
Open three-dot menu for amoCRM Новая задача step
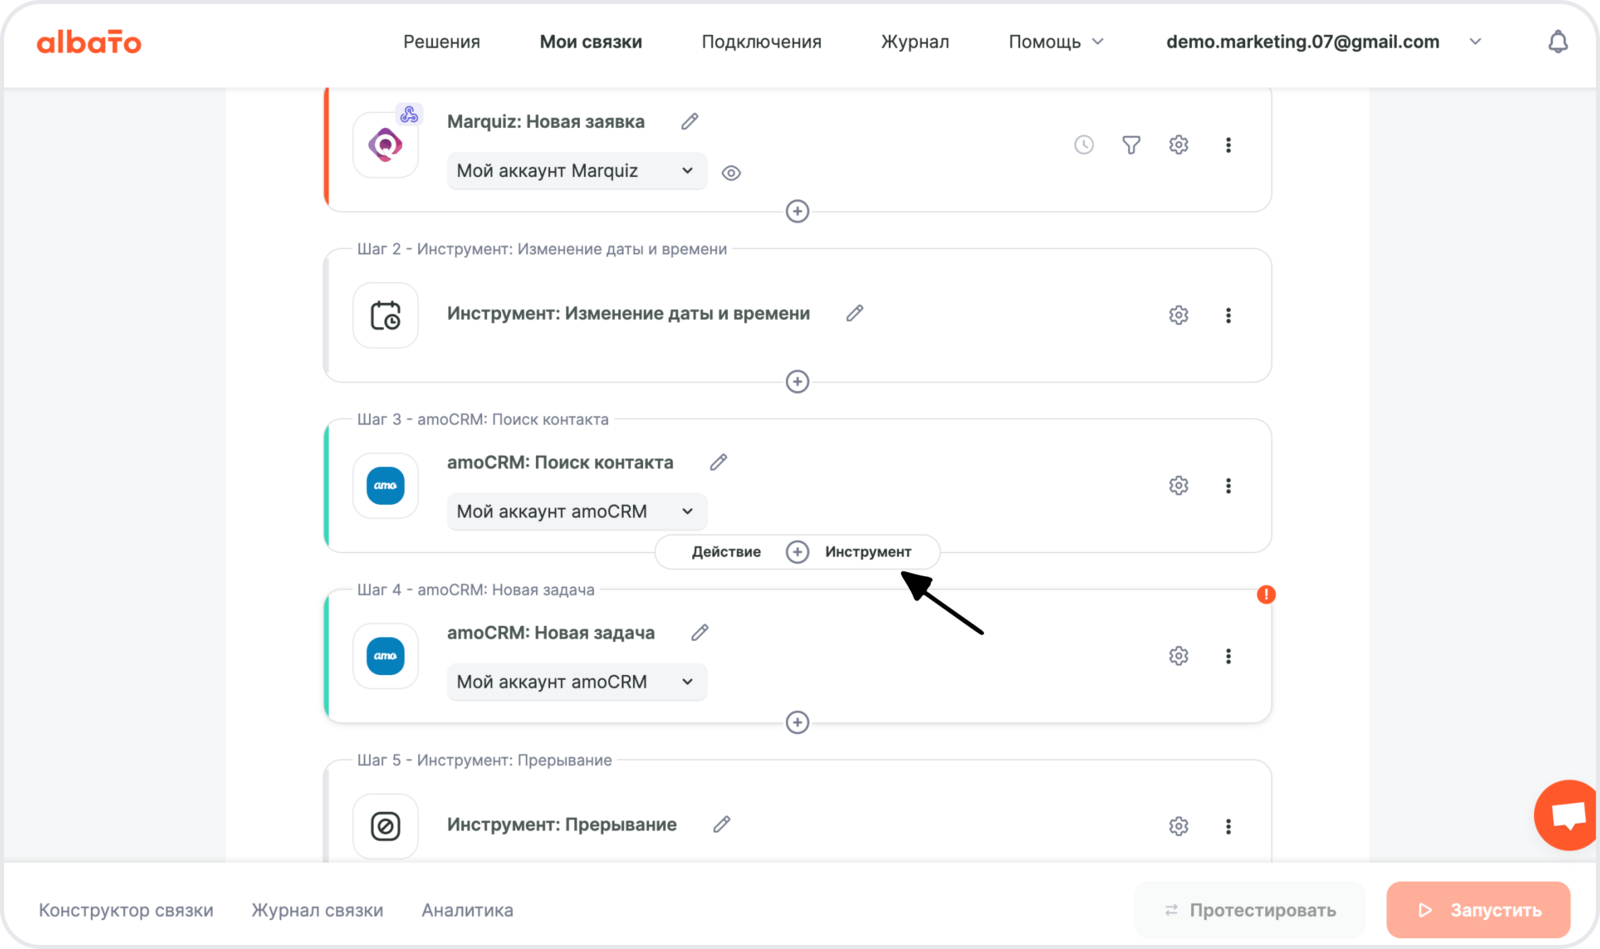(x=1228, y=656)
